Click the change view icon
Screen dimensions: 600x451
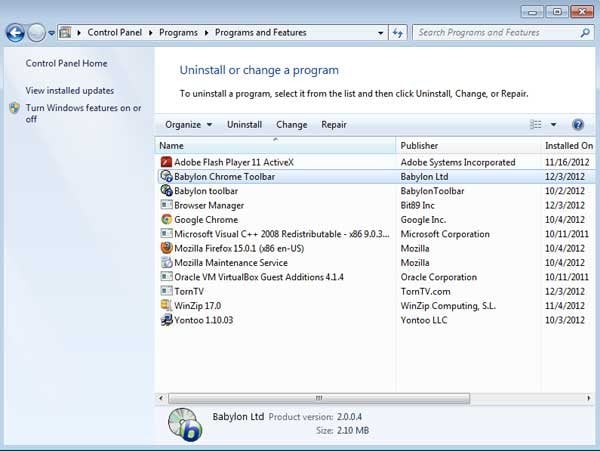tap(535, 124)
